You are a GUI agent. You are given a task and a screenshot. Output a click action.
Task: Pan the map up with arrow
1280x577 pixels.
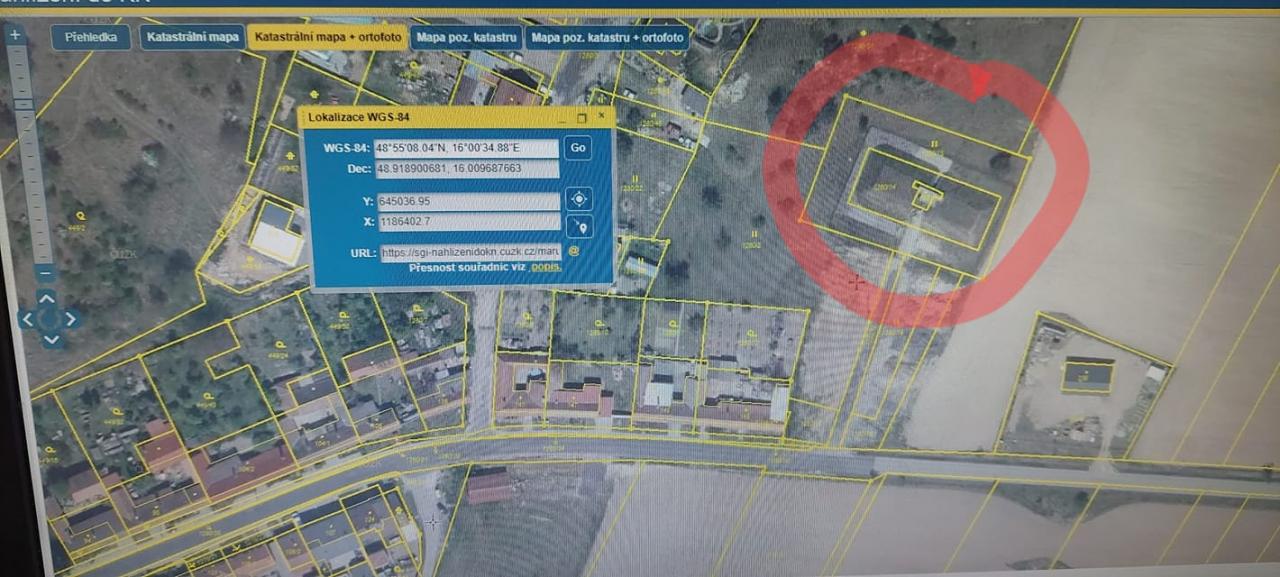click(x=49, y=297)
